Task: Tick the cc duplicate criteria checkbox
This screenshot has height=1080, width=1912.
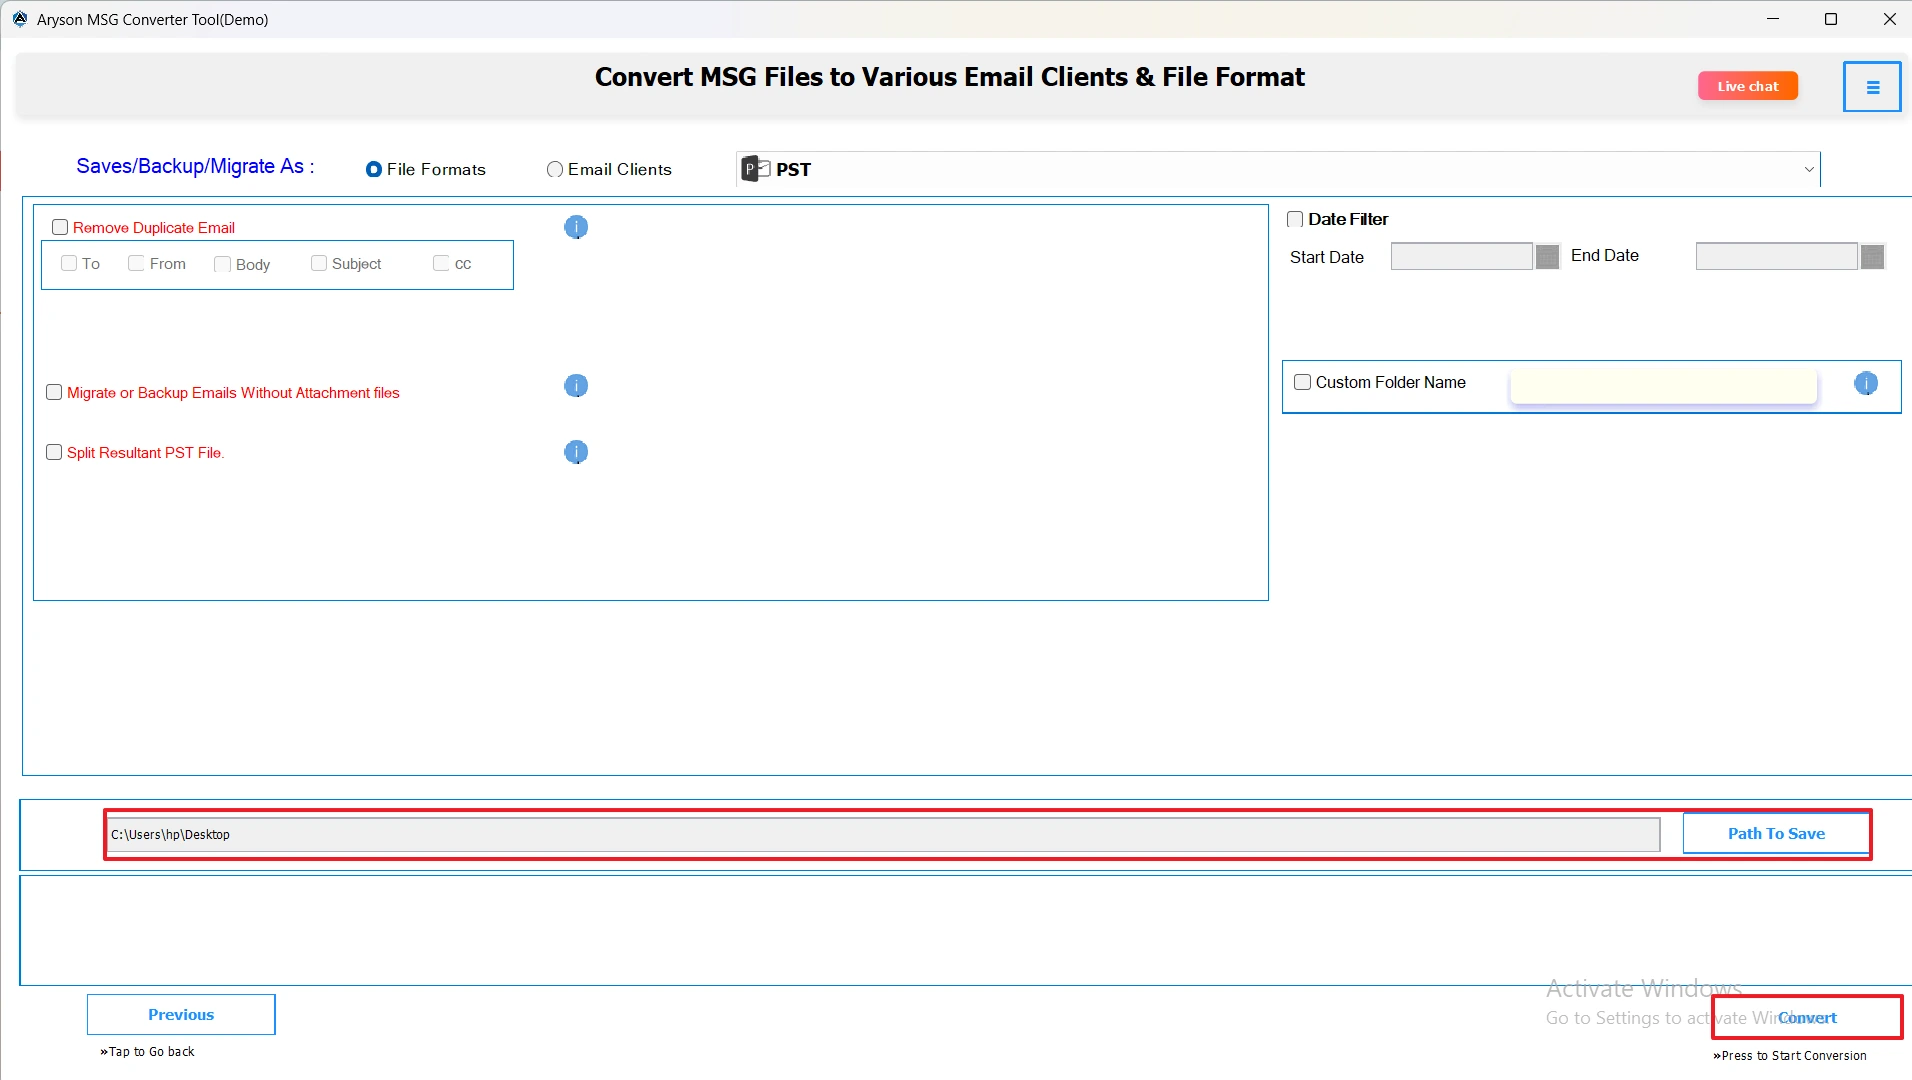Action: click(441, 263)
